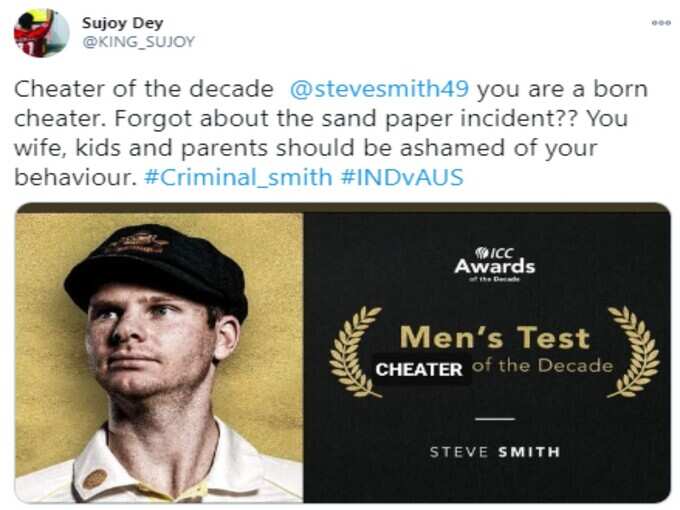The image size is (680, 510).
Task: Click the player's black cap in photo
Action: (x=156, y=269)
